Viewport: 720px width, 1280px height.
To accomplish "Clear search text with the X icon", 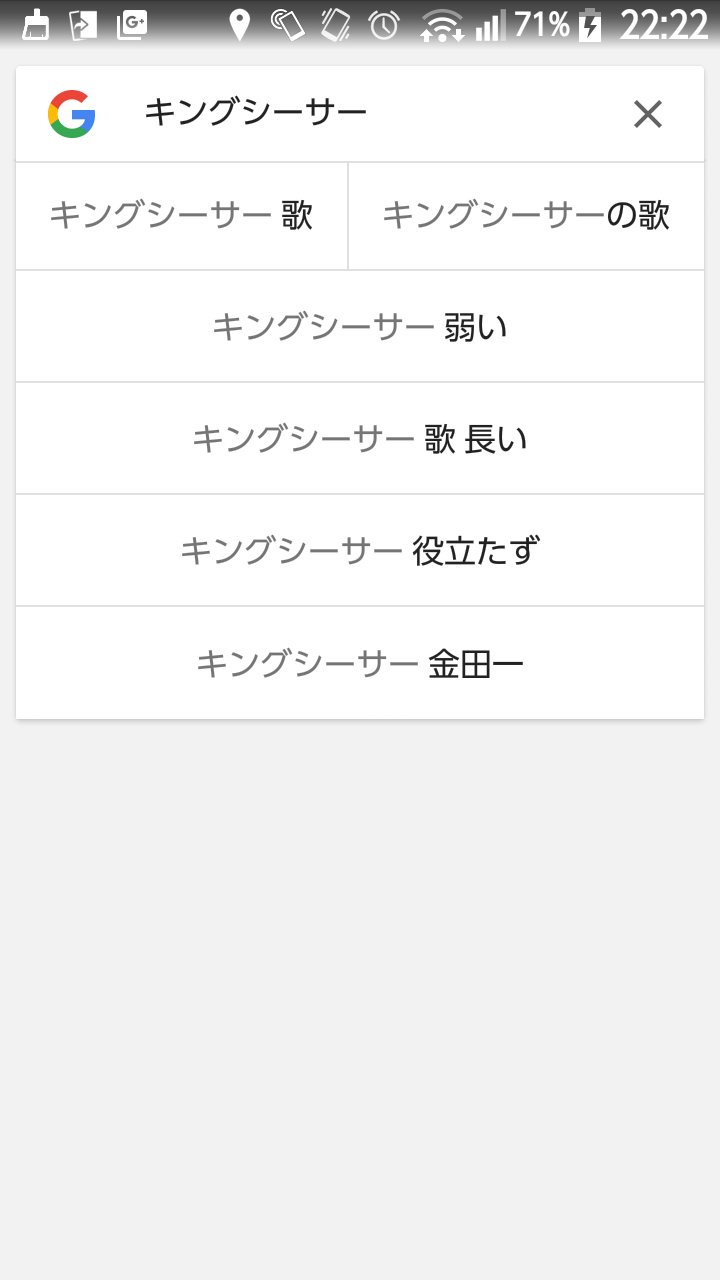I will [648, 115].
